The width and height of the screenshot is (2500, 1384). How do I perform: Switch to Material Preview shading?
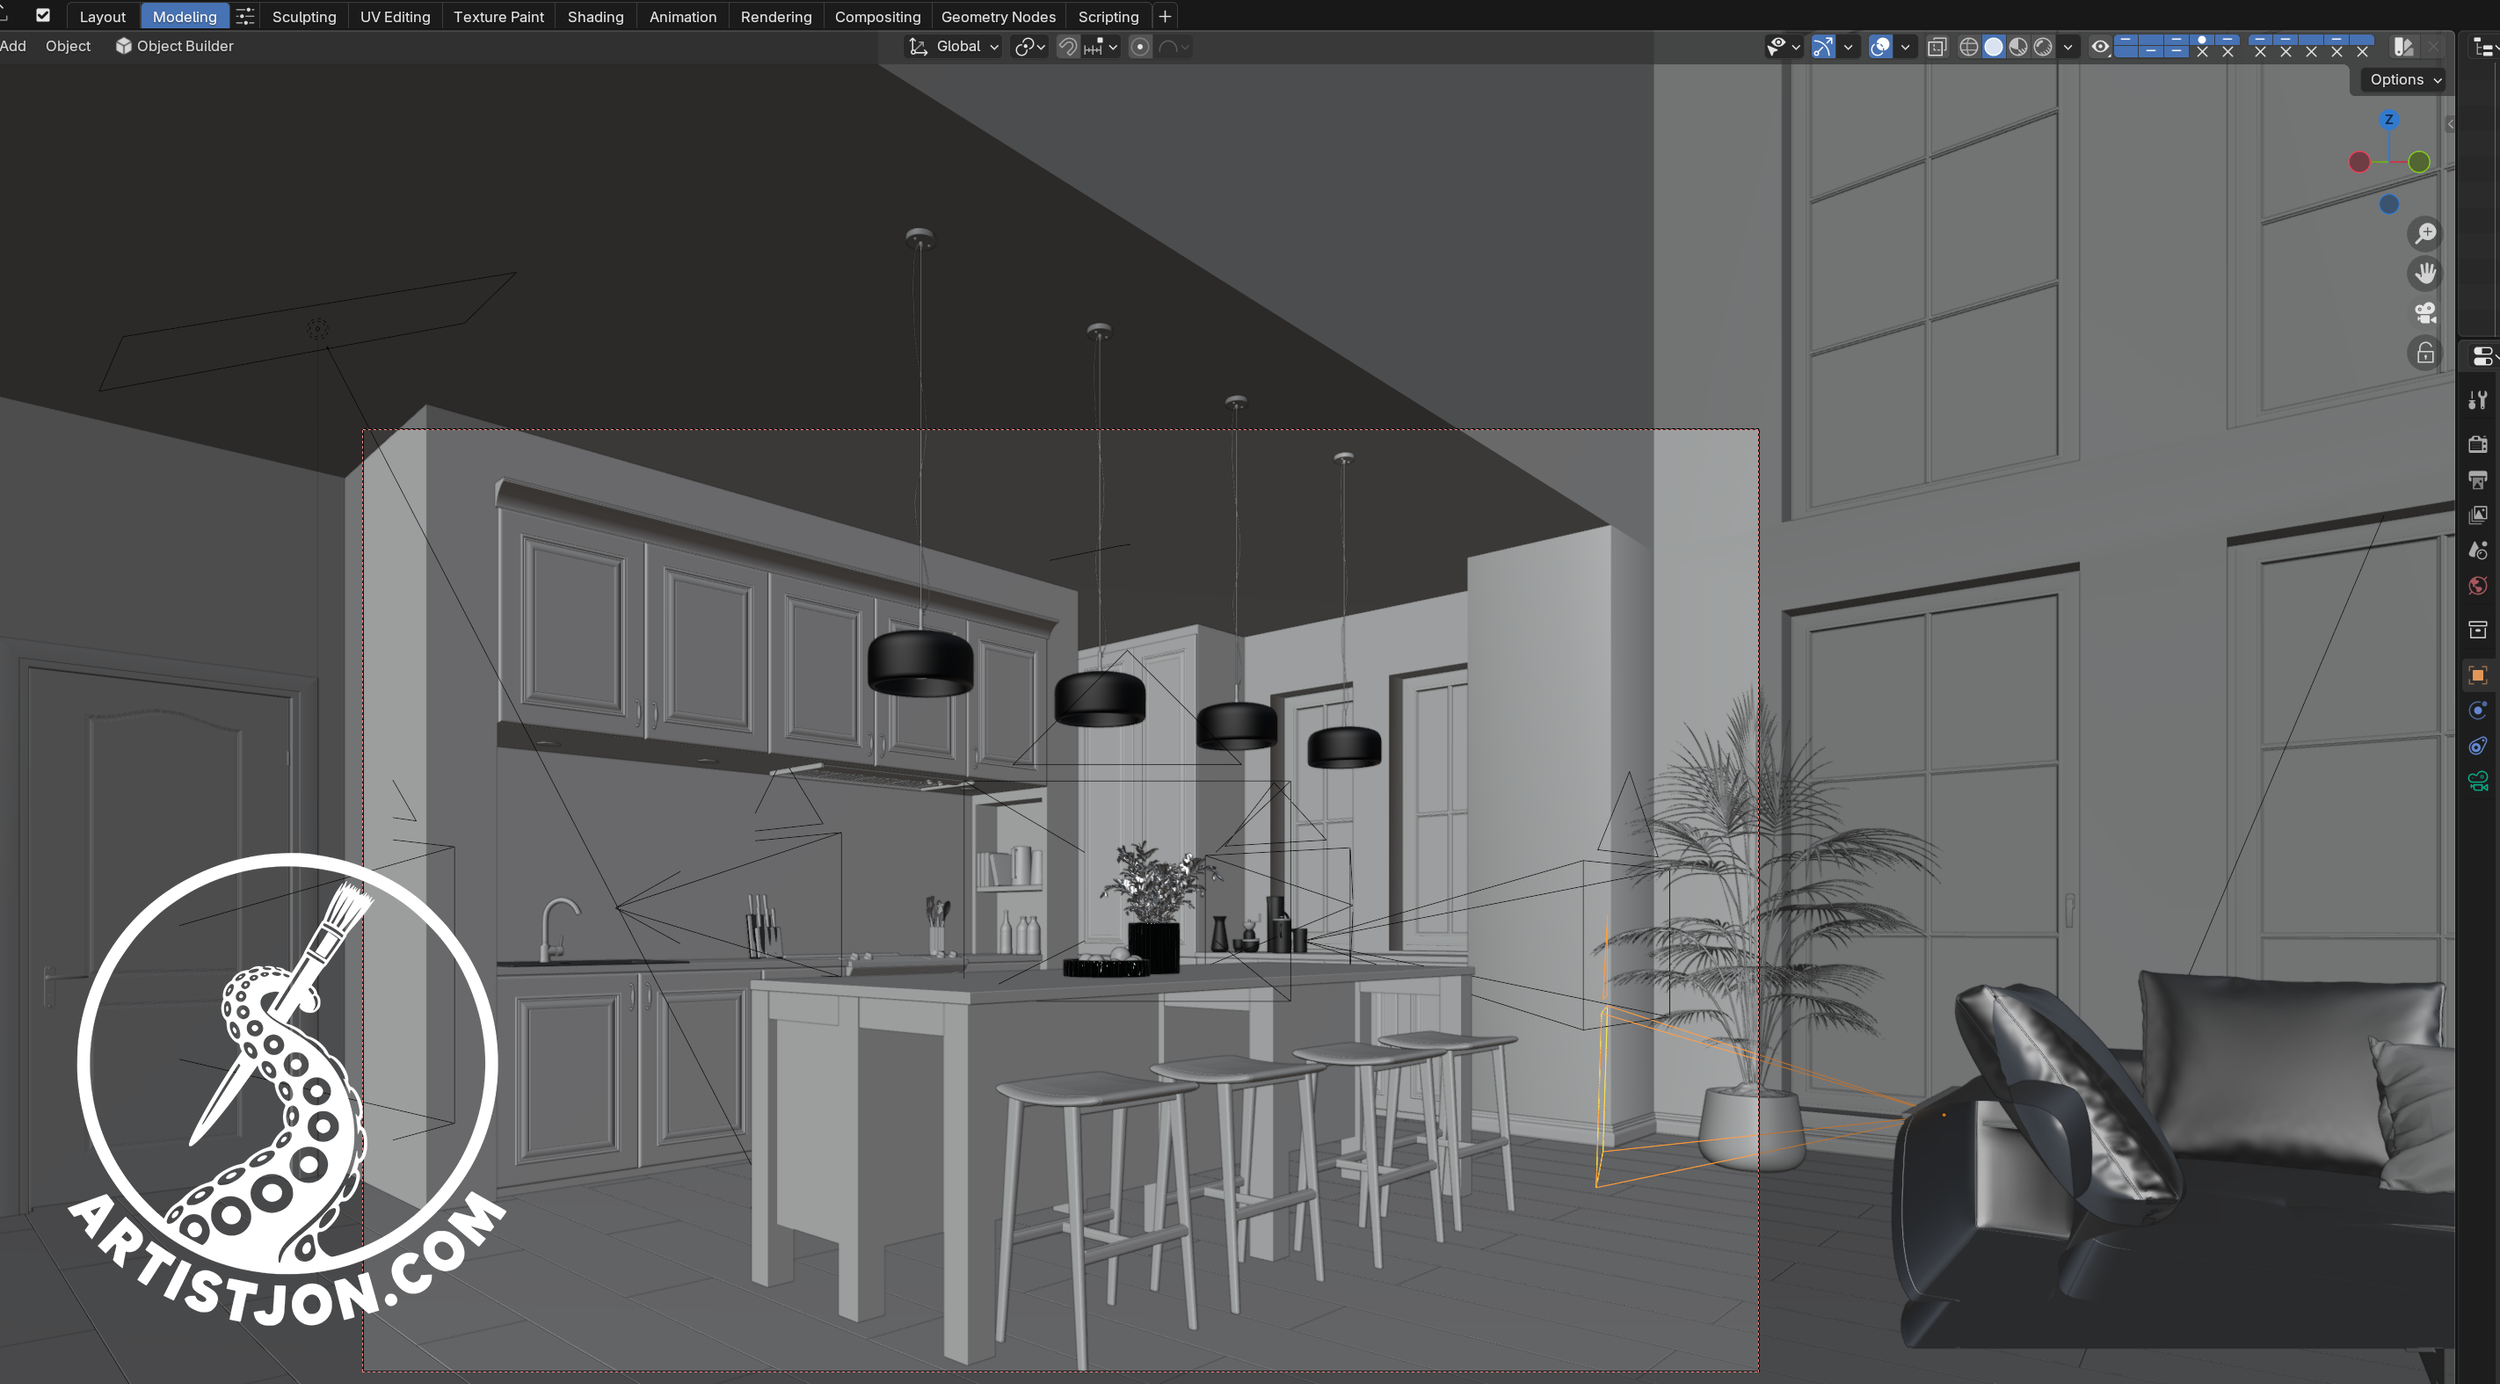pyautogui.click(x=2018, y=47)
